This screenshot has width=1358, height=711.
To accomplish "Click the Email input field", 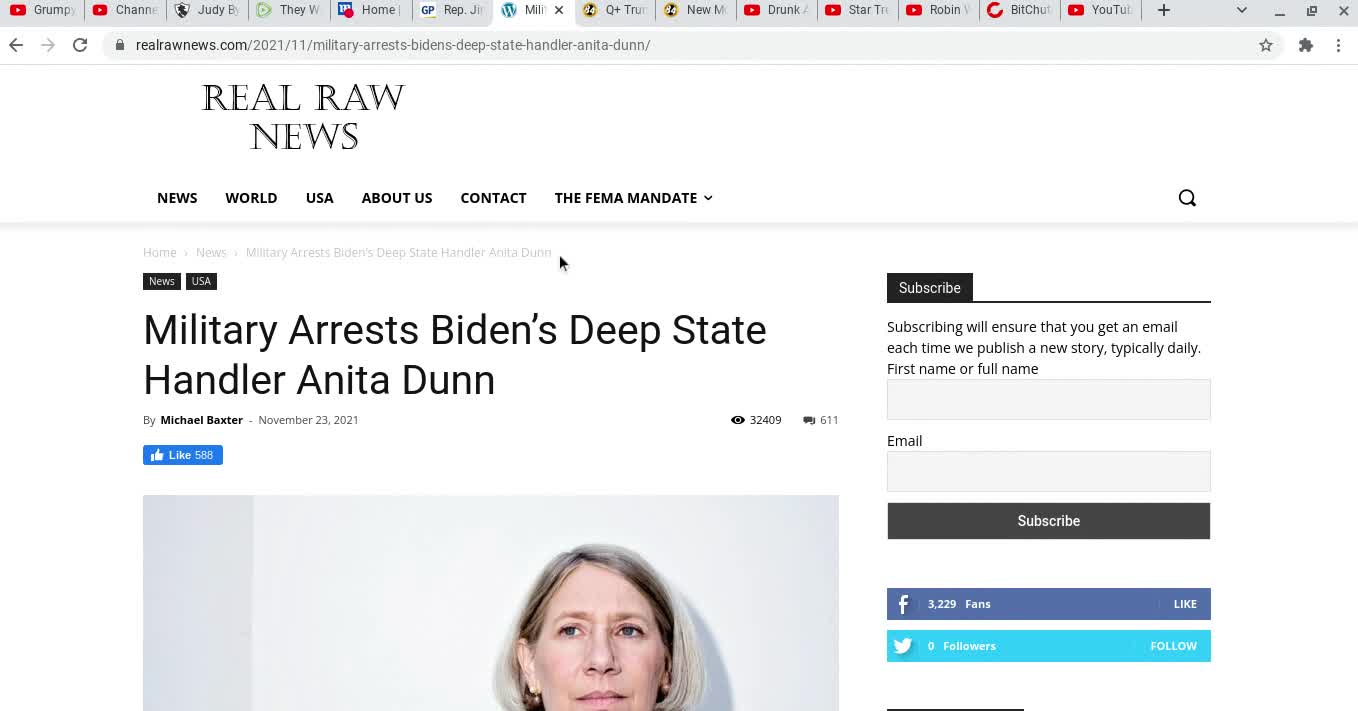I will coord(1048,471).
